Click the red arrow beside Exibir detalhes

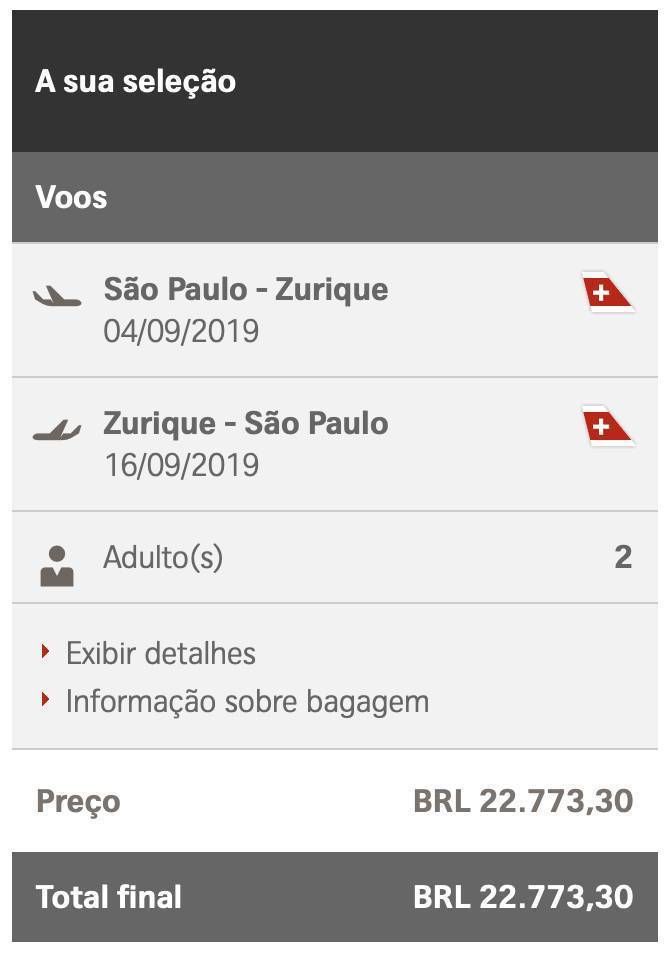pyautogui.click(x=45, y=652)
